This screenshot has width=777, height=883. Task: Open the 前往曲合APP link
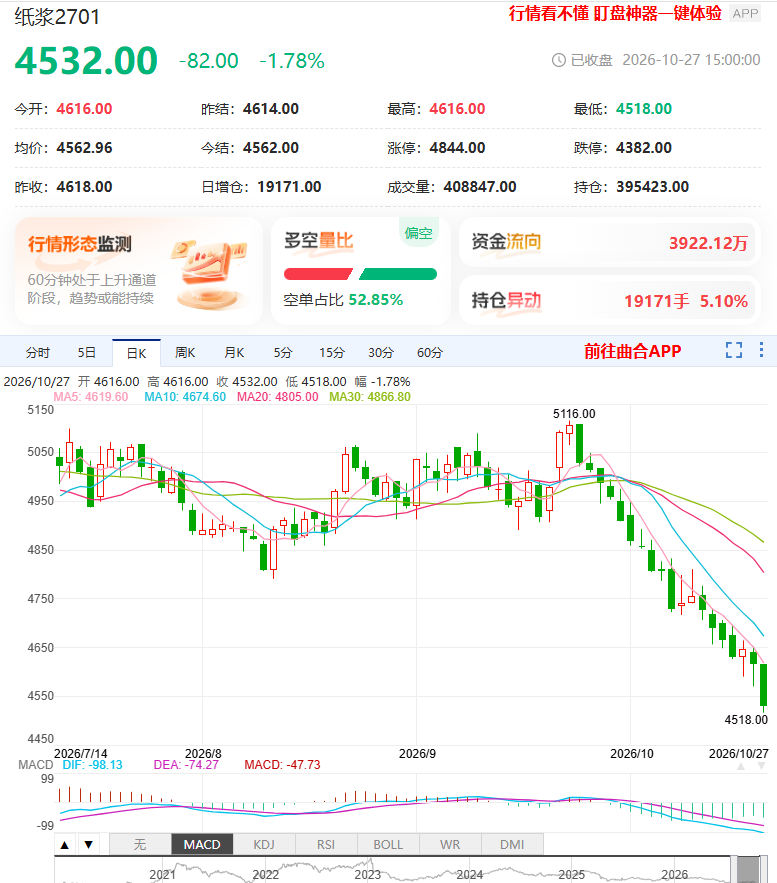632,351
